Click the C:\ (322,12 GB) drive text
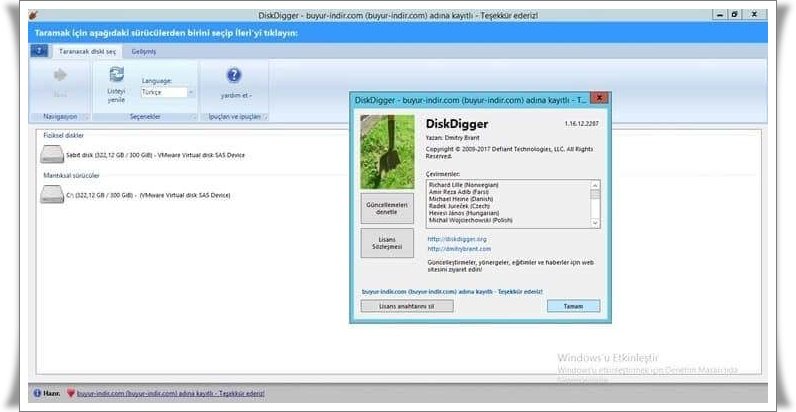The width and height of the screenshot is (796, 412). click(148, 195)
